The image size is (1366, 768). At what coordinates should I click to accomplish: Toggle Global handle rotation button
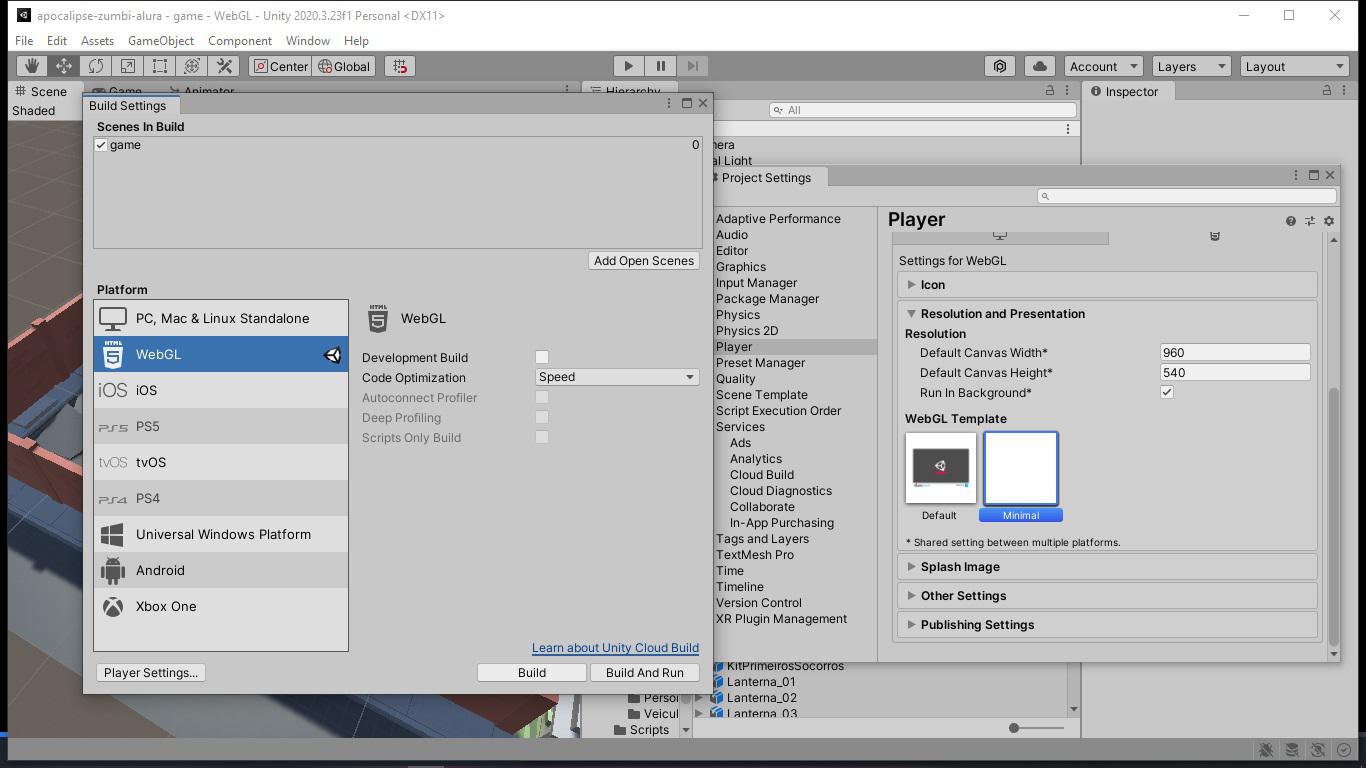click(344, 66)
